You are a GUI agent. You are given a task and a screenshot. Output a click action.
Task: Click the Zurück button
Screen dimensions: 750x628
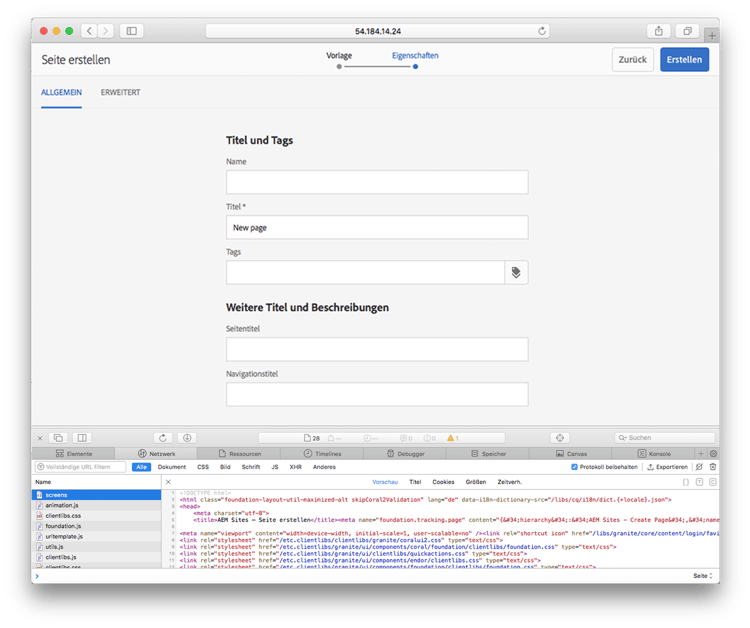(632, 60)
